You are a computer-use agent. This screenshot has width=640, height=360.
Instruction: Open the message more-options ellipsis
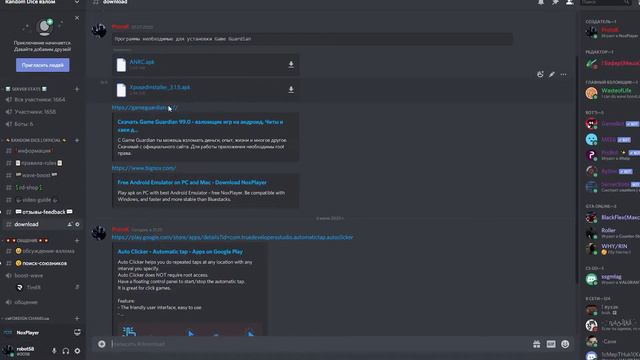point(563,74)
